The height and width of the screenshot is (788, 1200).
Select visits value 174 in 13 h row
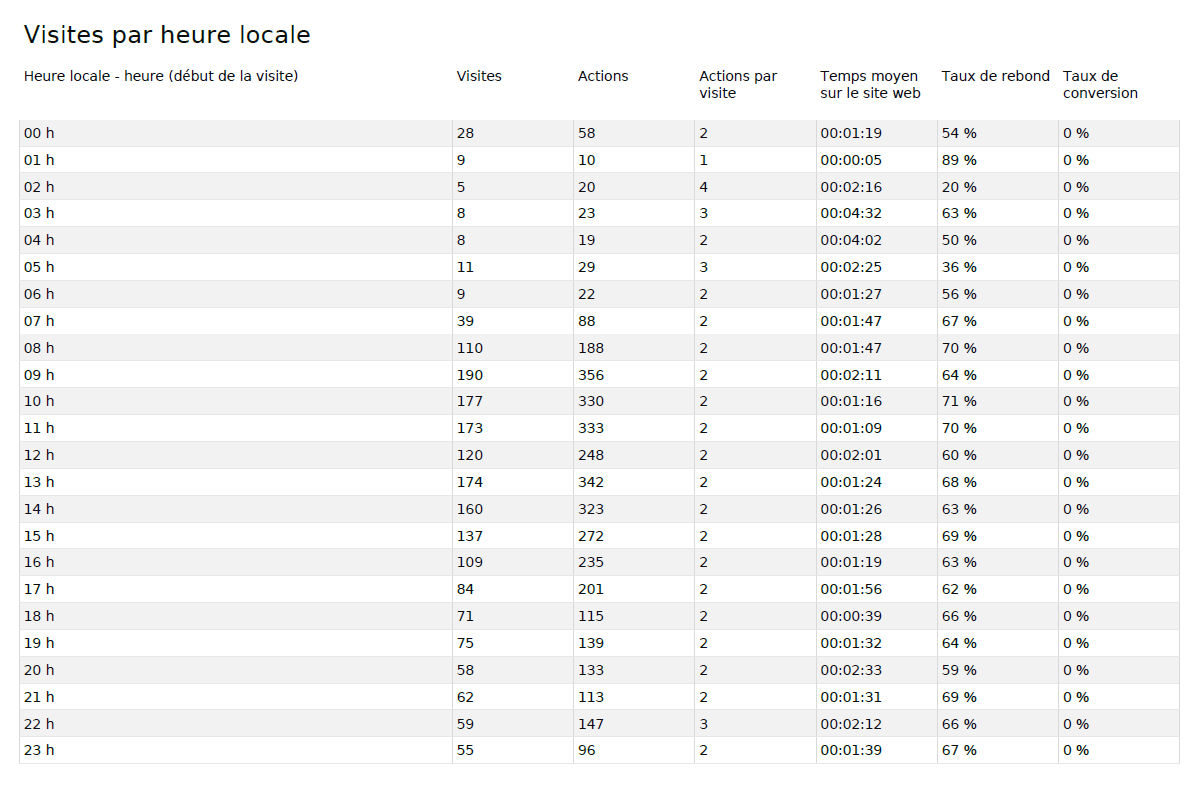click(x=470, y=482)
